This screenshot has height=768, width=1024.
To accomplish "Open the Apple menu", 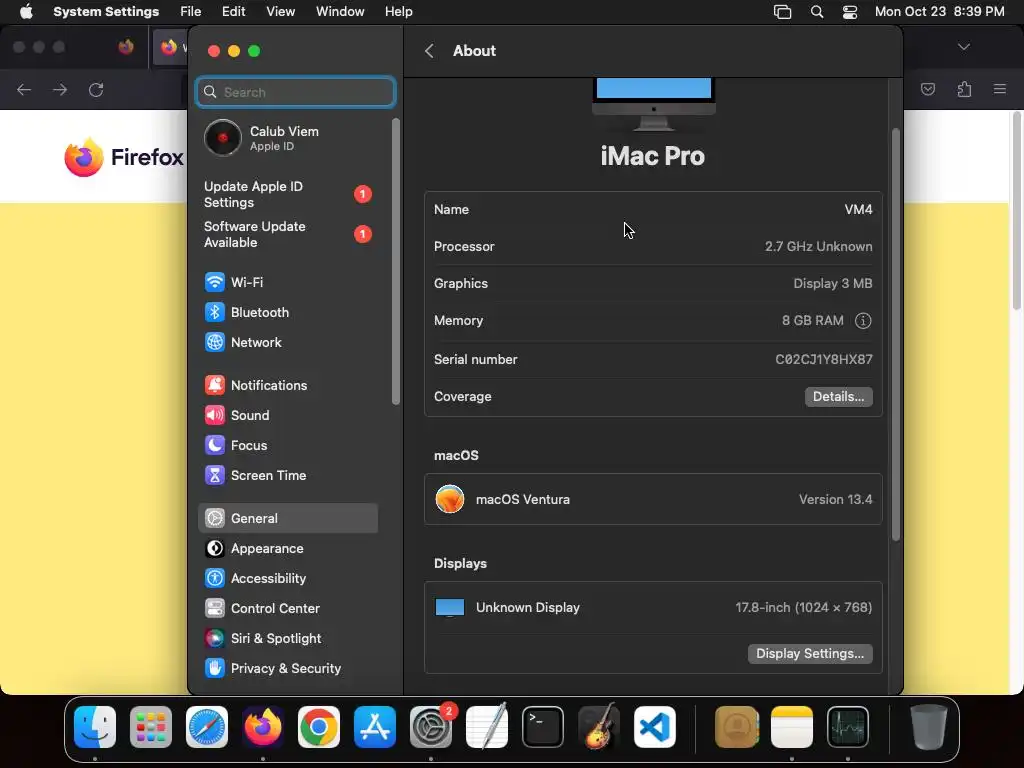I will pyautogui.click(x=26, y=12).
